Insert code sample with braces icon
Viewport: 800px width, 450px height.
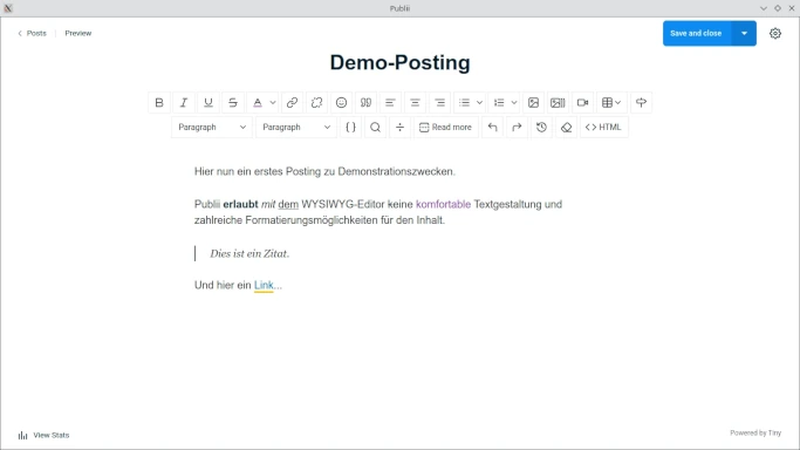tap(351, 127)
